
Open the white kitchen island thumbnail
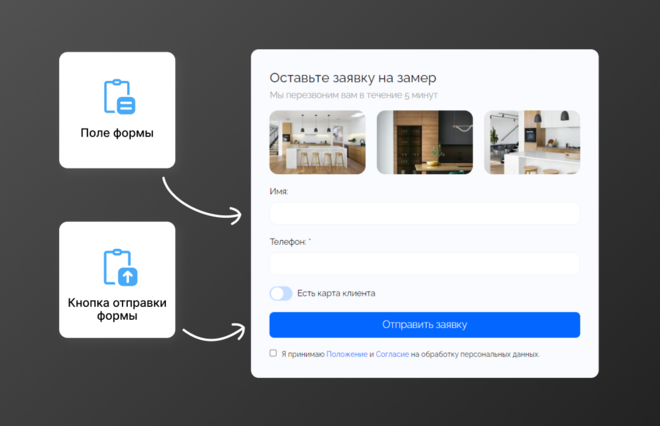317,142
